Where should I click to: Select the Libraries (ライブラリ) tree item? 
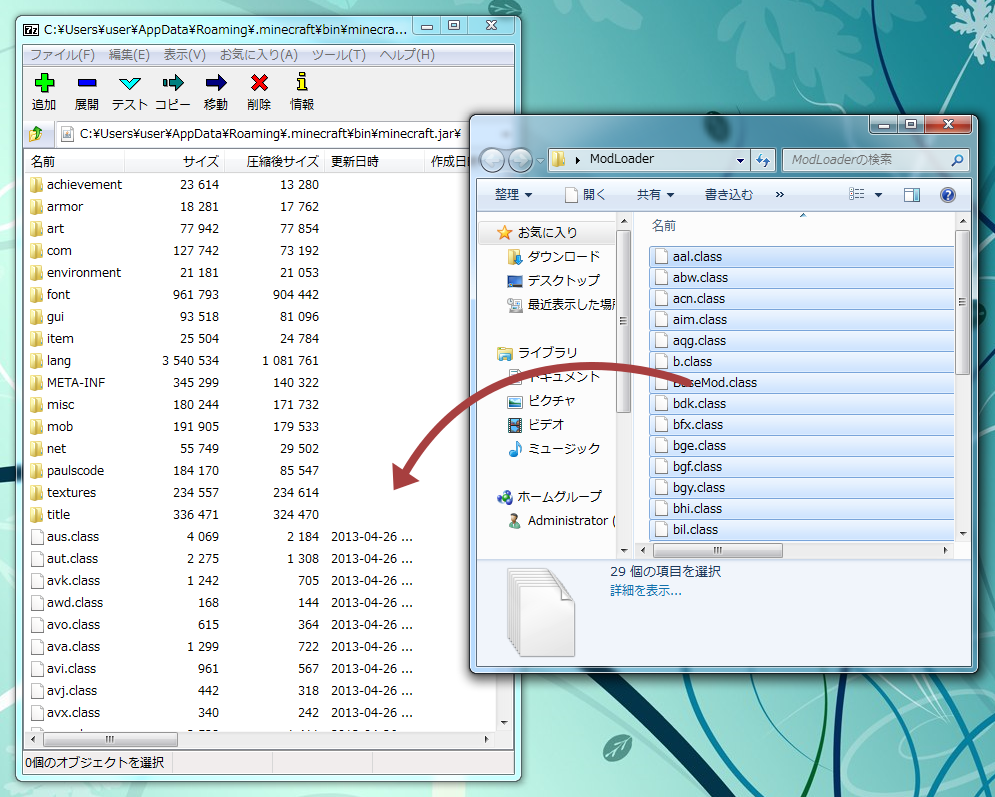click(537, 353)
